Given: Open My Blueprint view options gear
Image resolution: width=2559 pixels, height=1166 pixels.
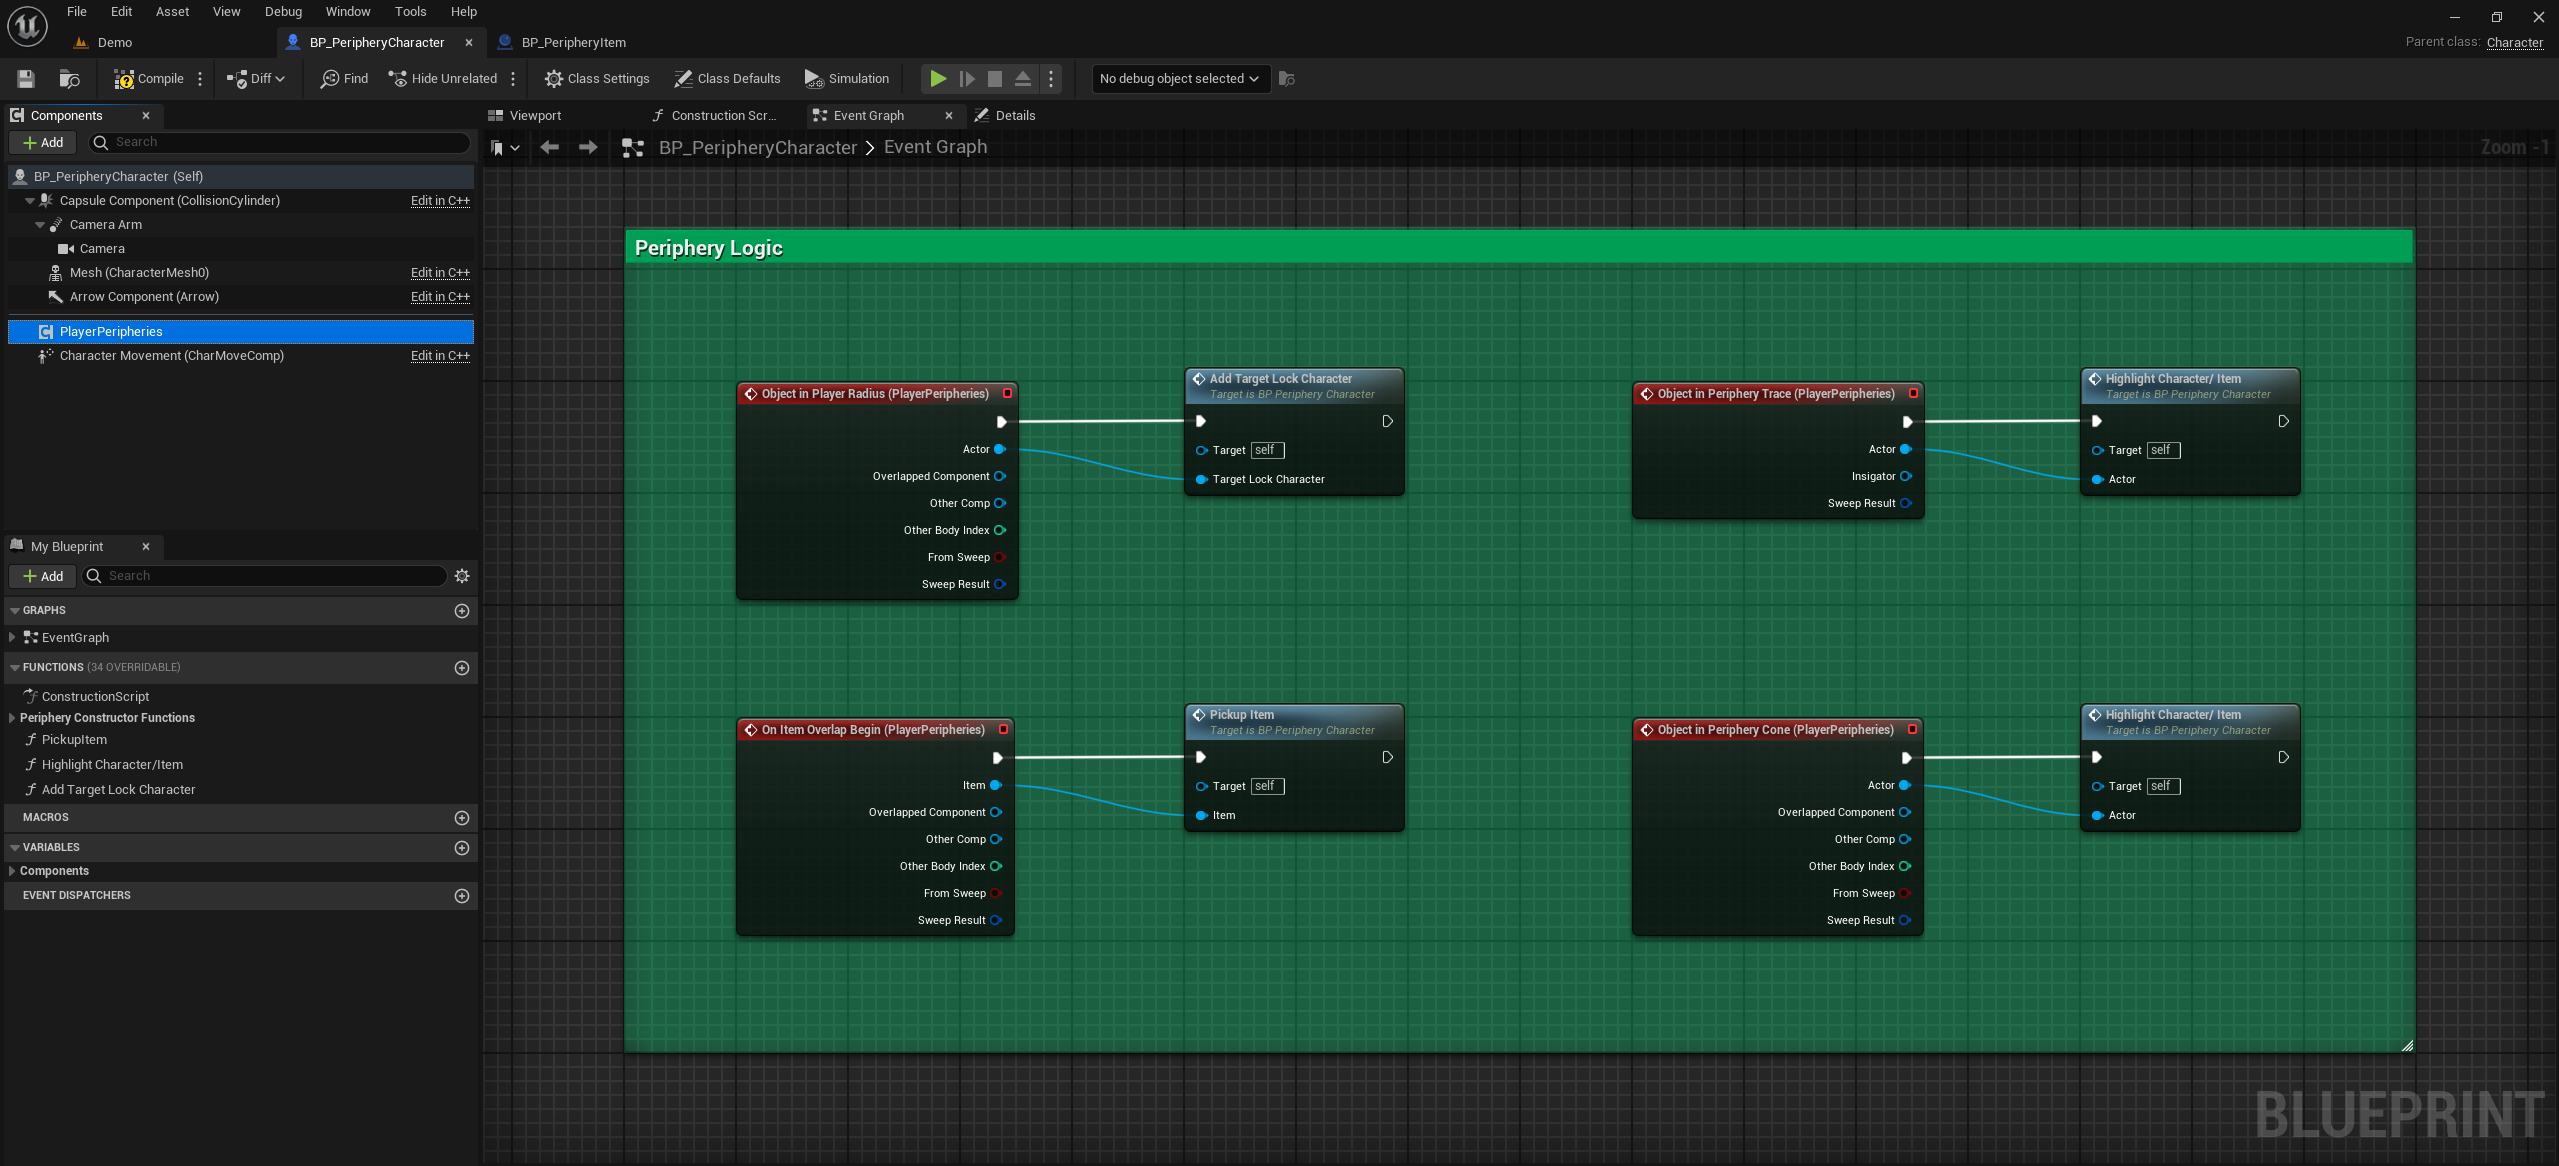Looking at the screenshot, I should click(462, 577).
